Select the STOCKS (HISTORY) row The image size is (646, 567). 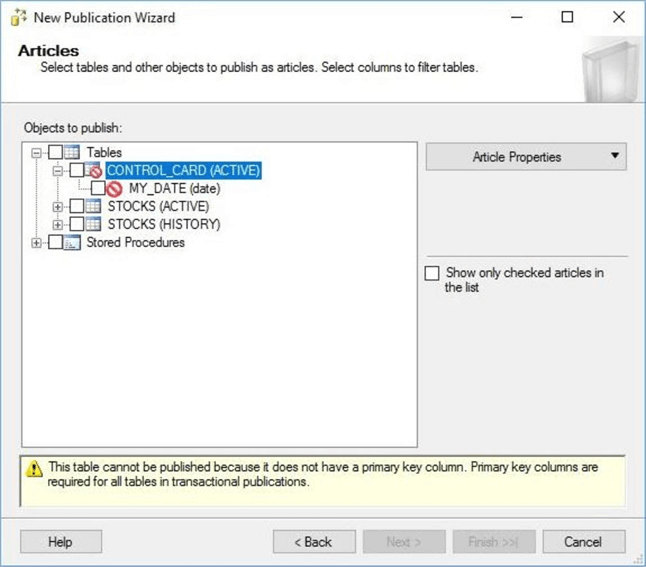(164, 224)
